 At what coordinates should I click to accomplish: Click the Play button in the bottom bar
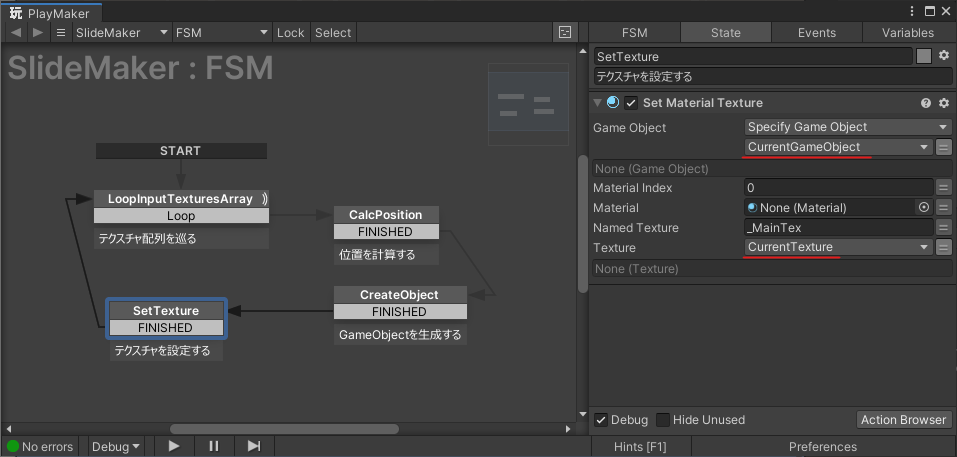pyautogui.click(x=174, y=446)
